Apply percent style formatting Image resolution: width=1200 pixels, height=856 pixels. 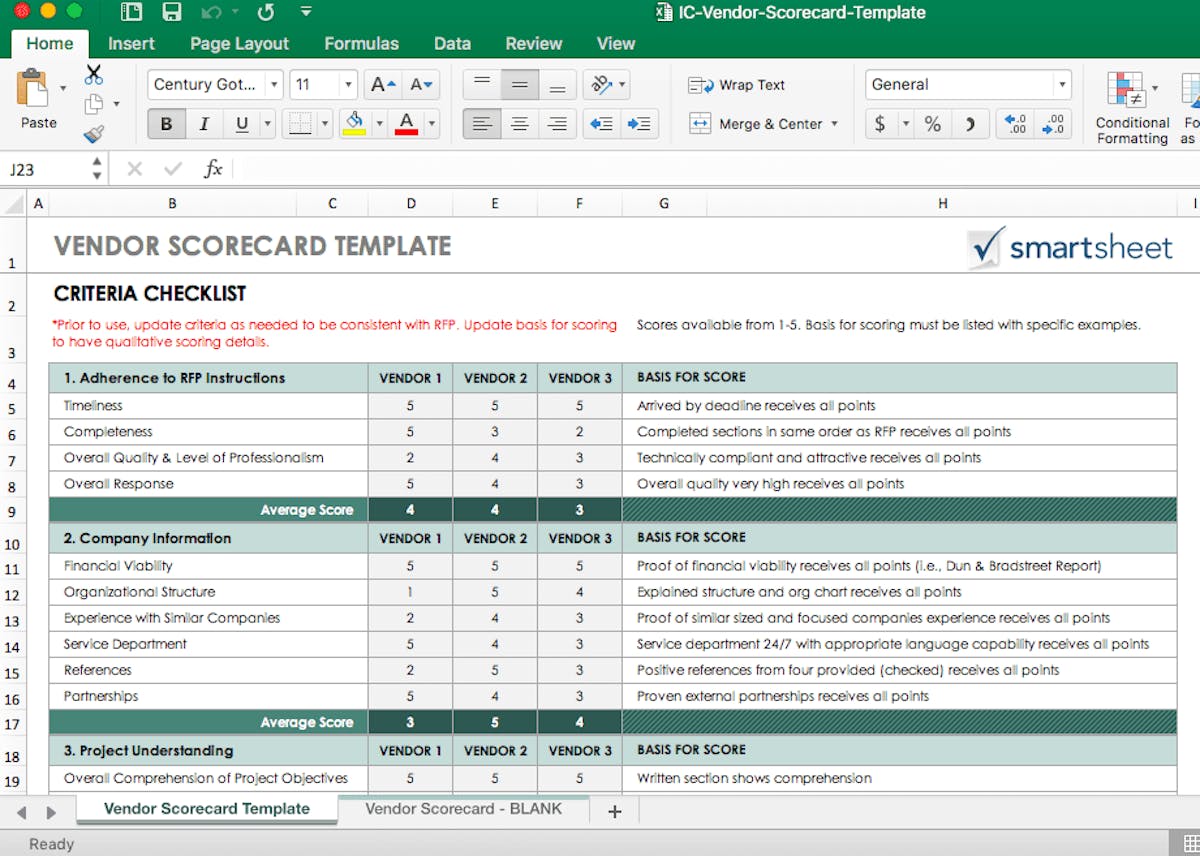[x=932, y=124]
